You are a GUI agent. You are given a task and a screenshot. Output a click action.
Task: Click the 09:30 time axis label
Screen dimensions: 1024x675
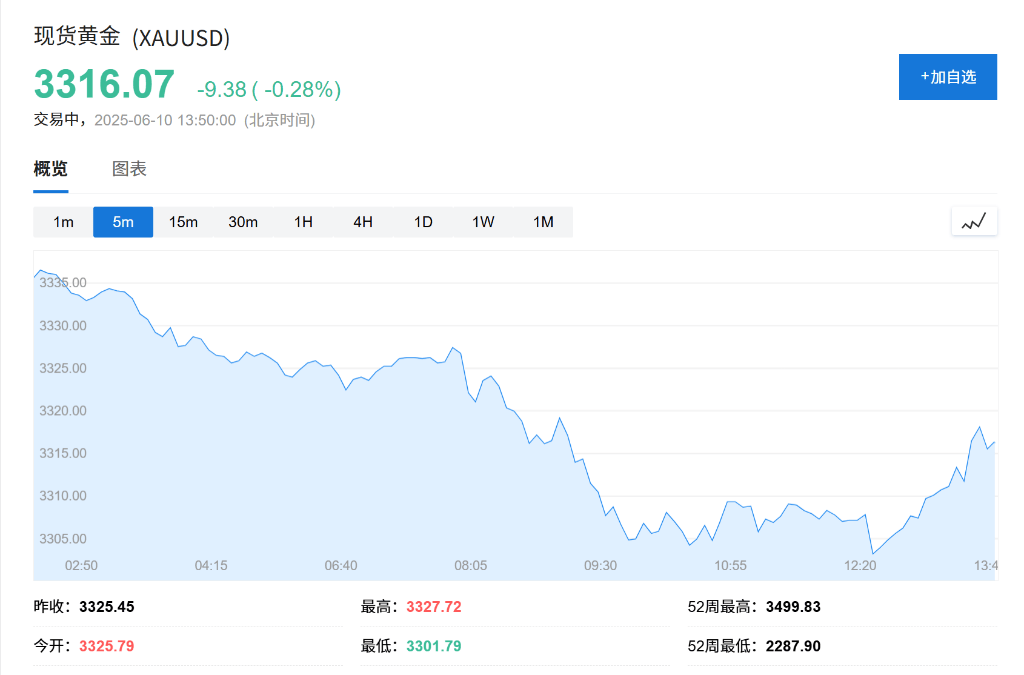point(600,565)
